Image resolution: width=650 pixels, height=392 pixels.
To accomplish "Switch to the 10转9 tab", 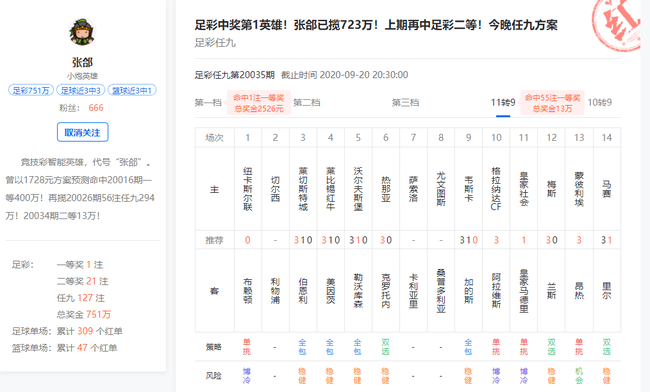I will 599,102.
